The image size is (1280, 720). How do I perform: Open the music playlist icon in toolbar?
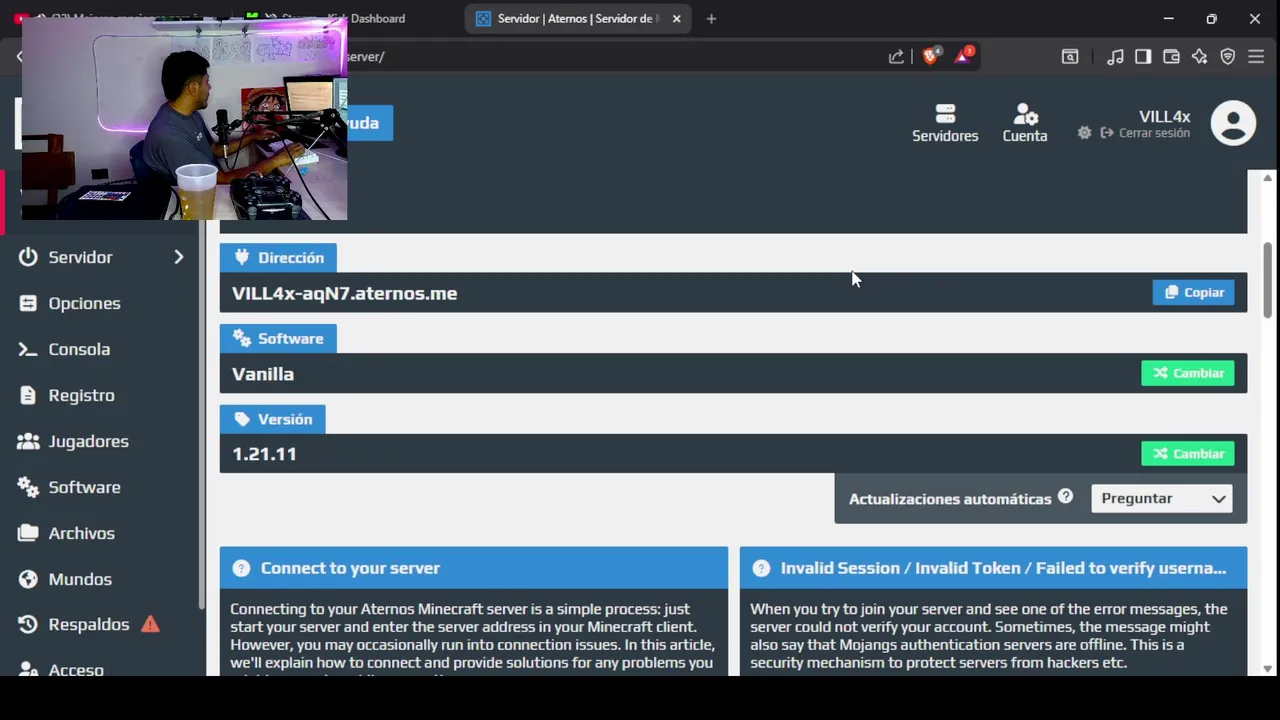tap(1115, 57)
